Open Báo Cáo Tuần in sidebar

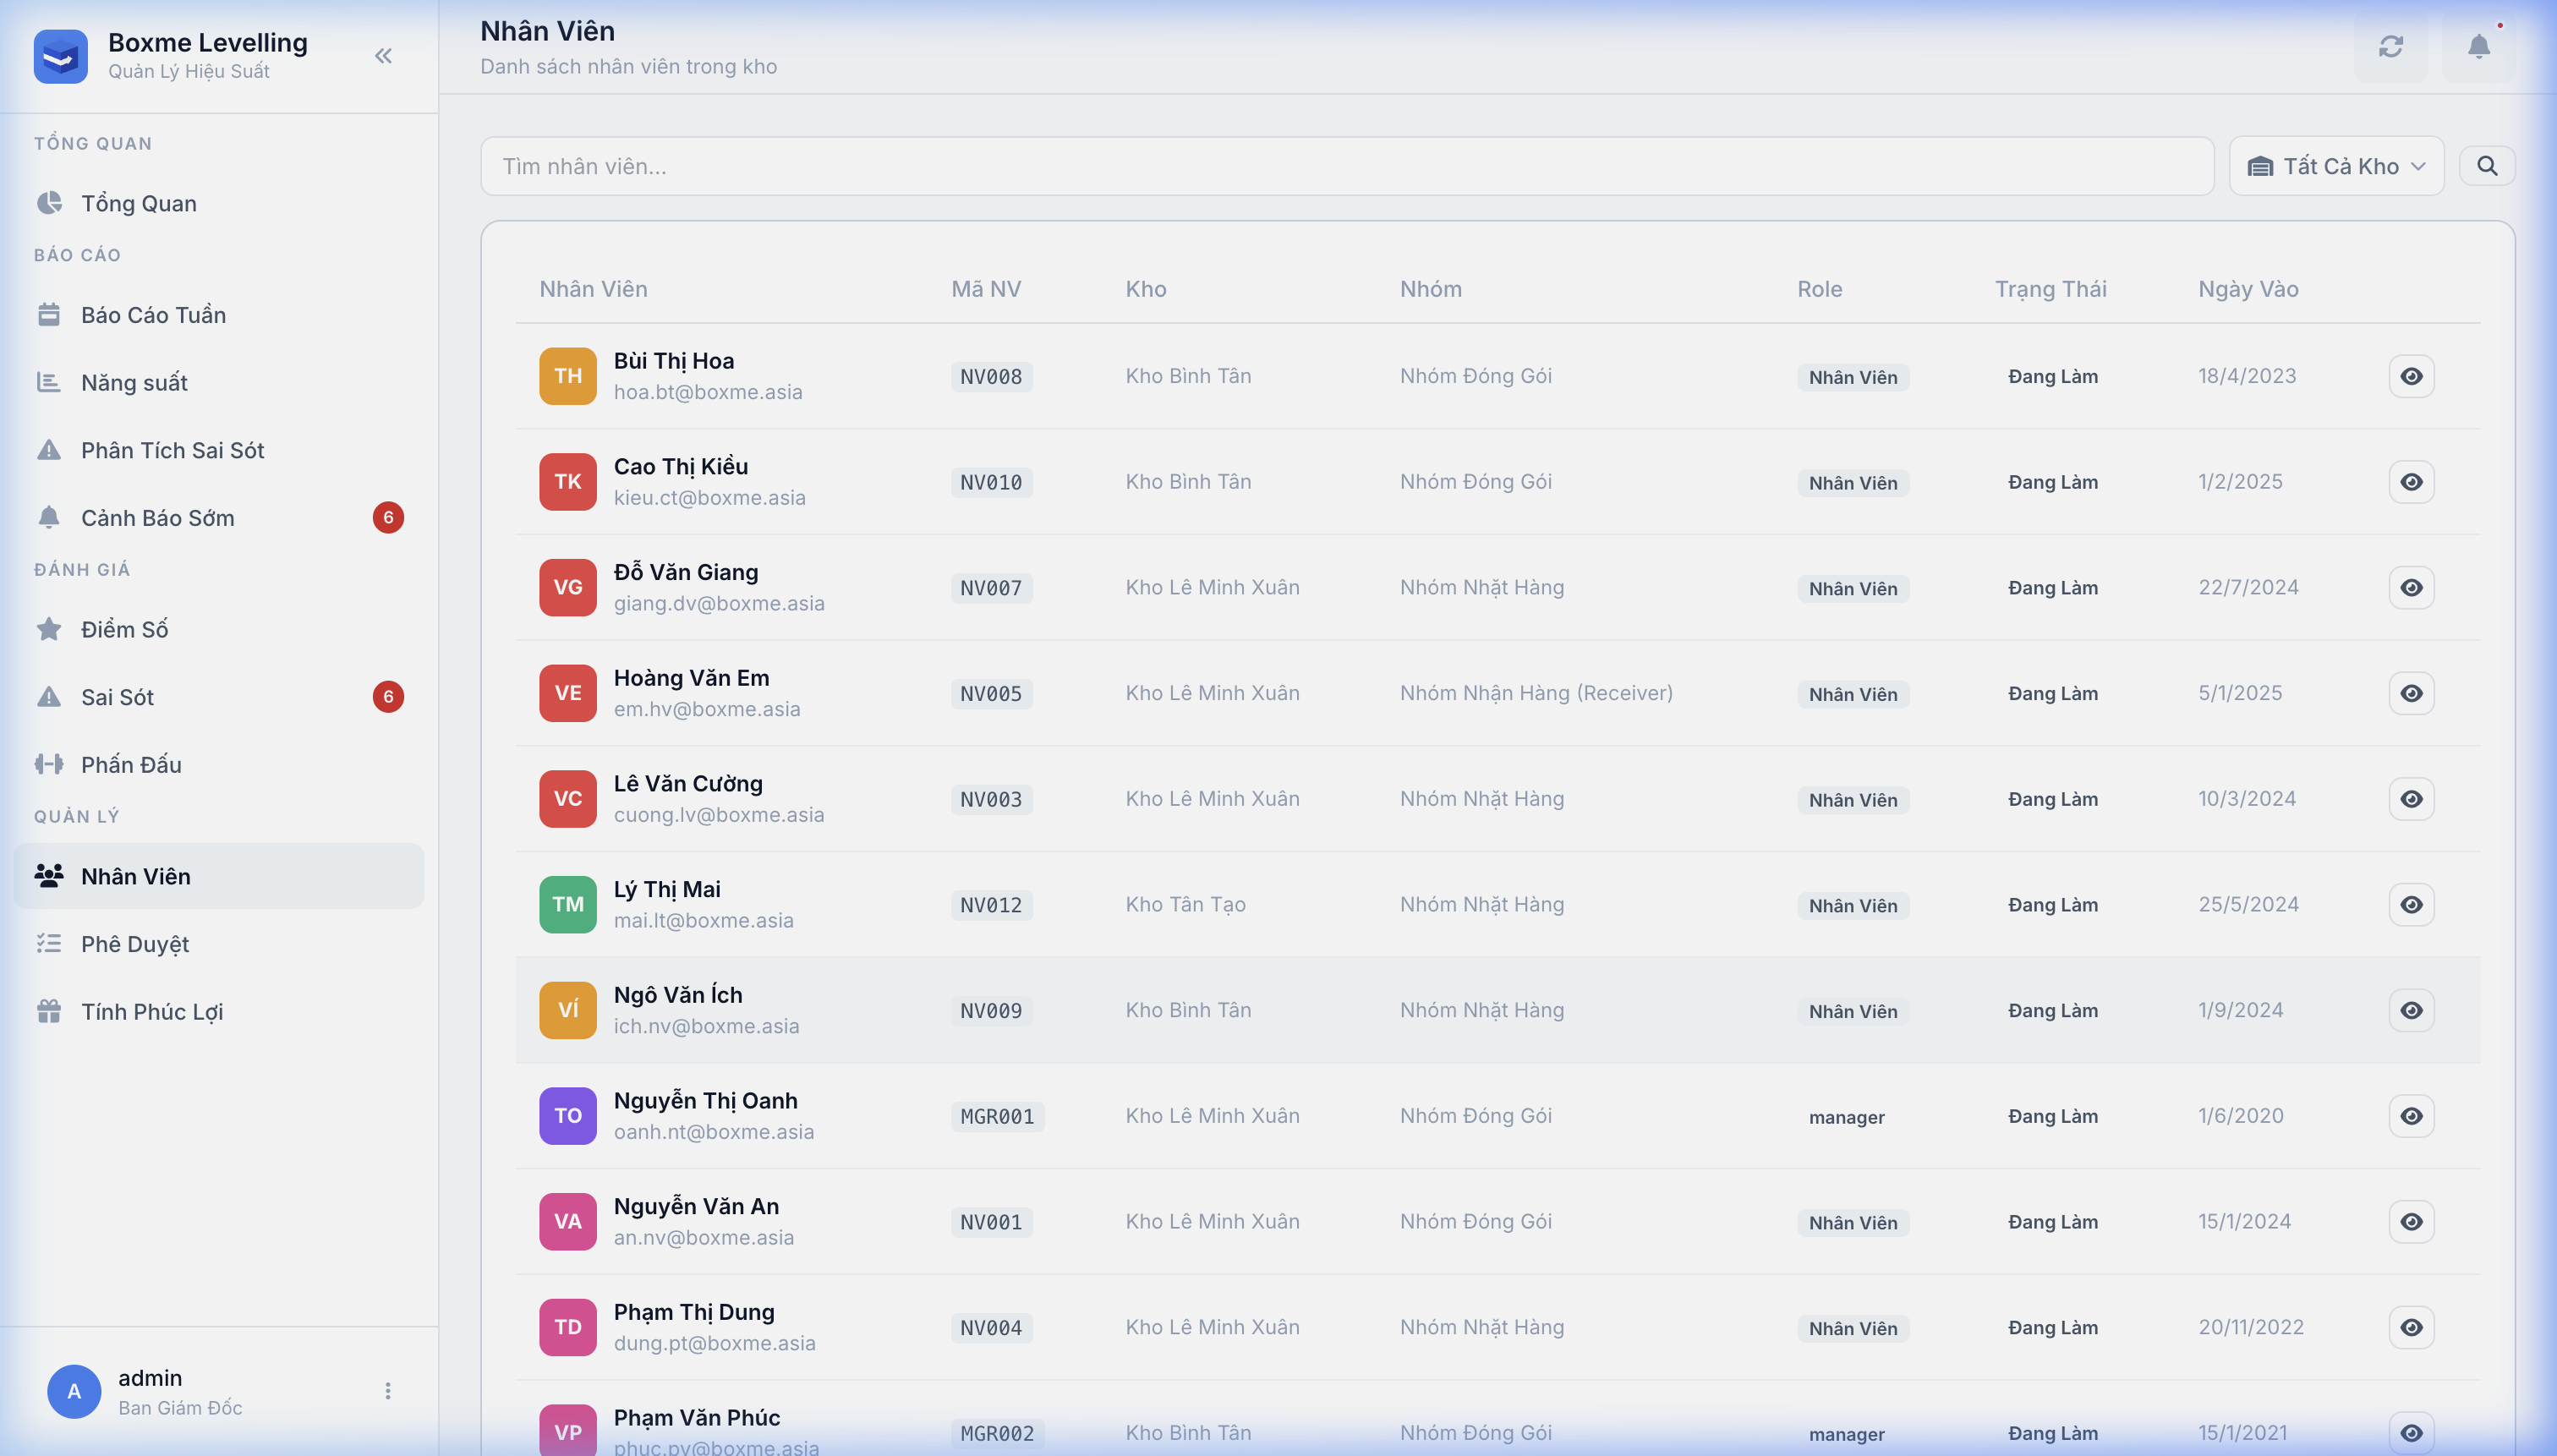153,315
